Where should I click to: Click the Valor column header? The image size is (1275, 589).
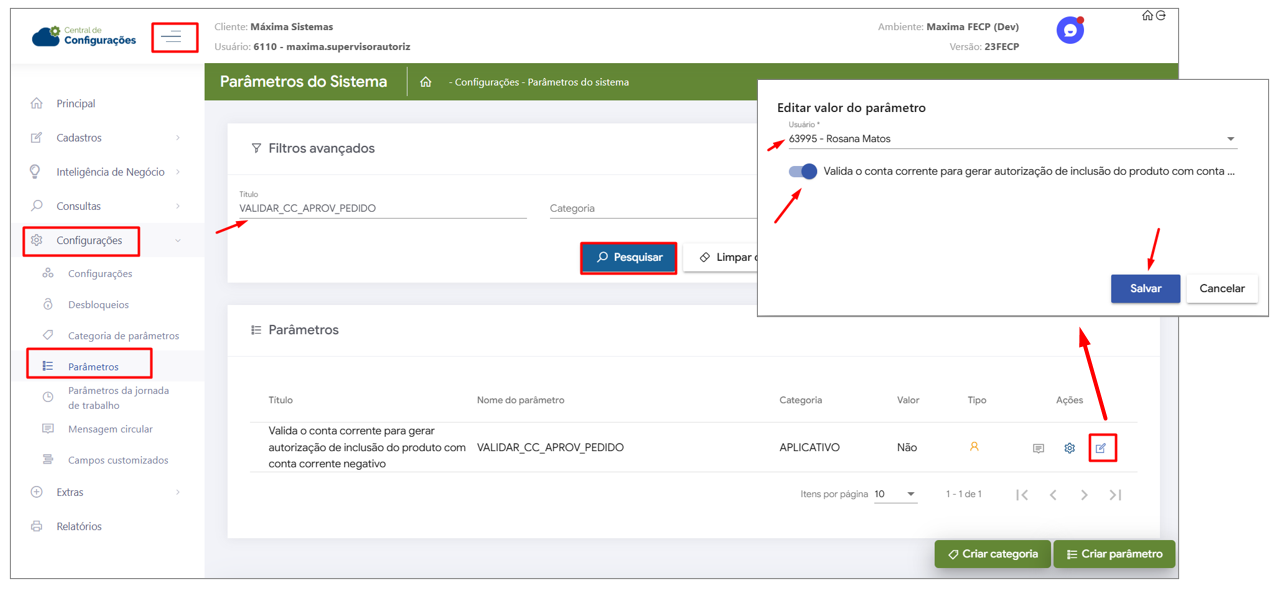(908, 400)
